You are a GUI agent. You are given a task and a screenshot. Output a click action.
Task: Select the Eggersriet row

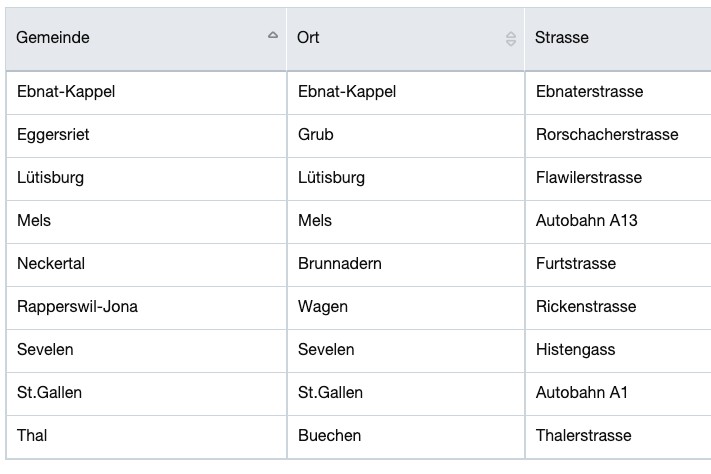coord(359,136)
